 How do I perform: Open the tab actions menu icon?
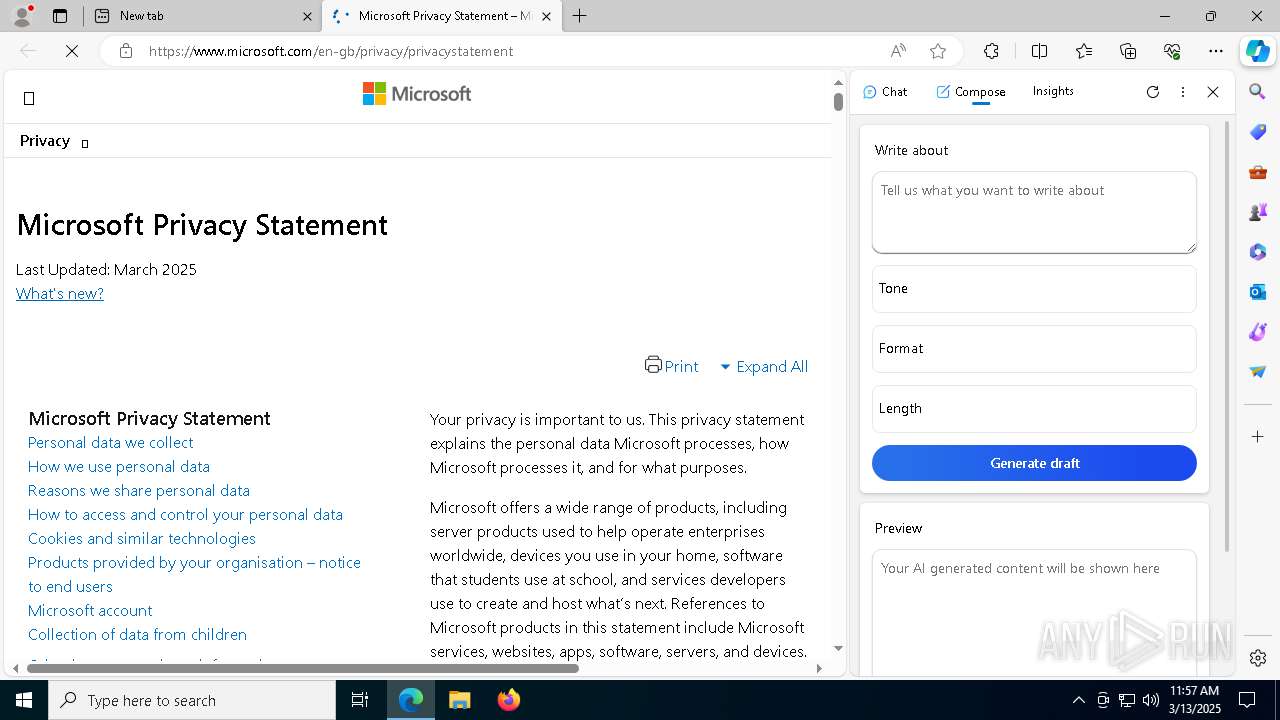click(x=60, y=16)
